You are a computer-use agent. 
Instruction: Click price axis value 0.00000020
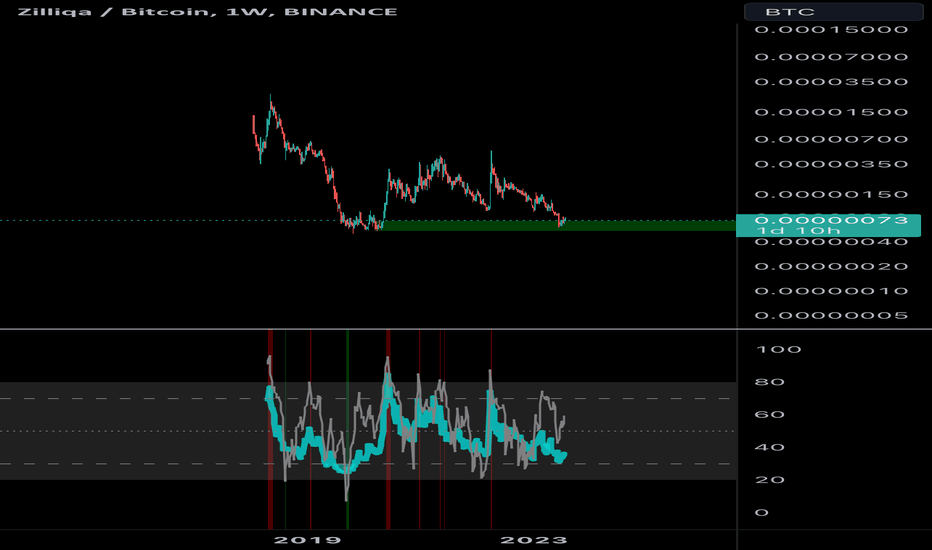831,266
